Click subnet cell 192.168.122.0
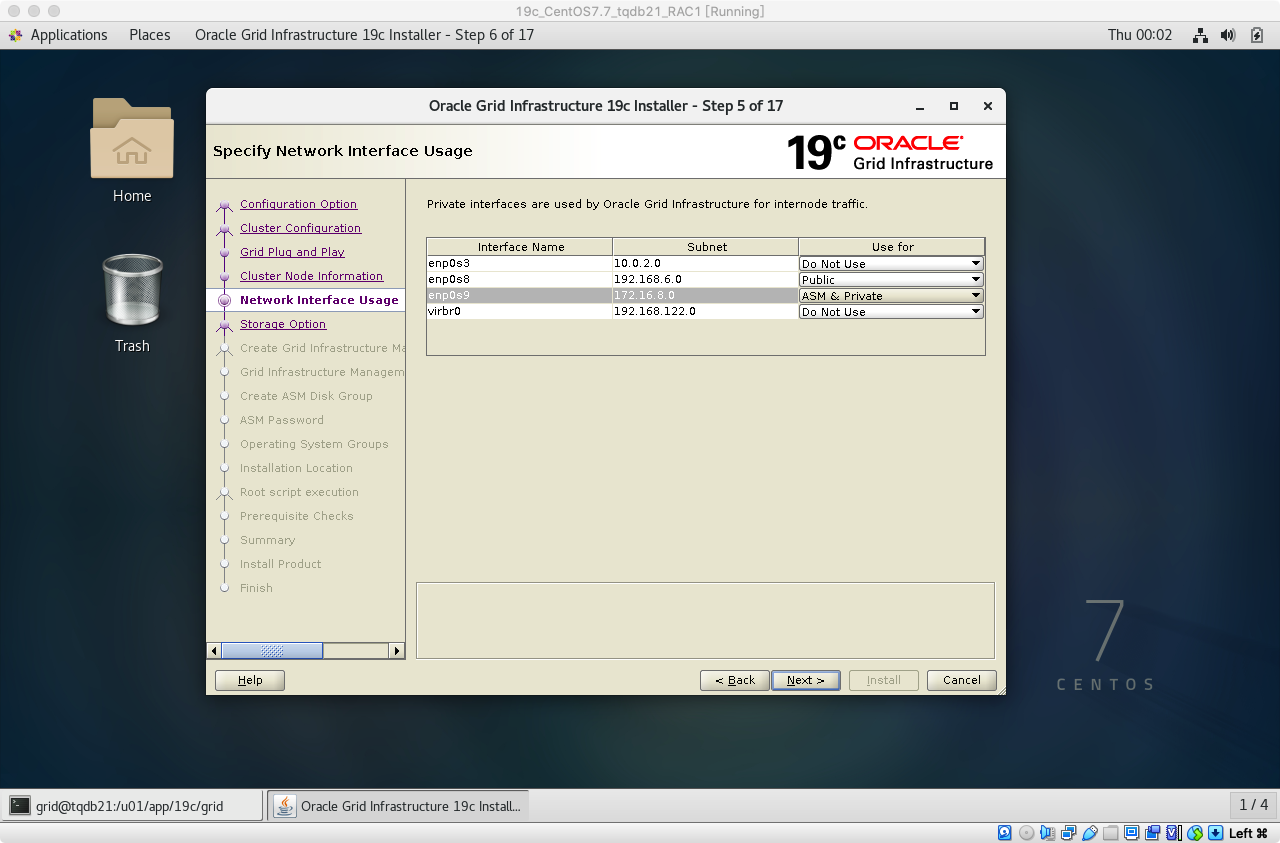The width and height of the screenshot is (1280, 843). [x=705, y=312]
